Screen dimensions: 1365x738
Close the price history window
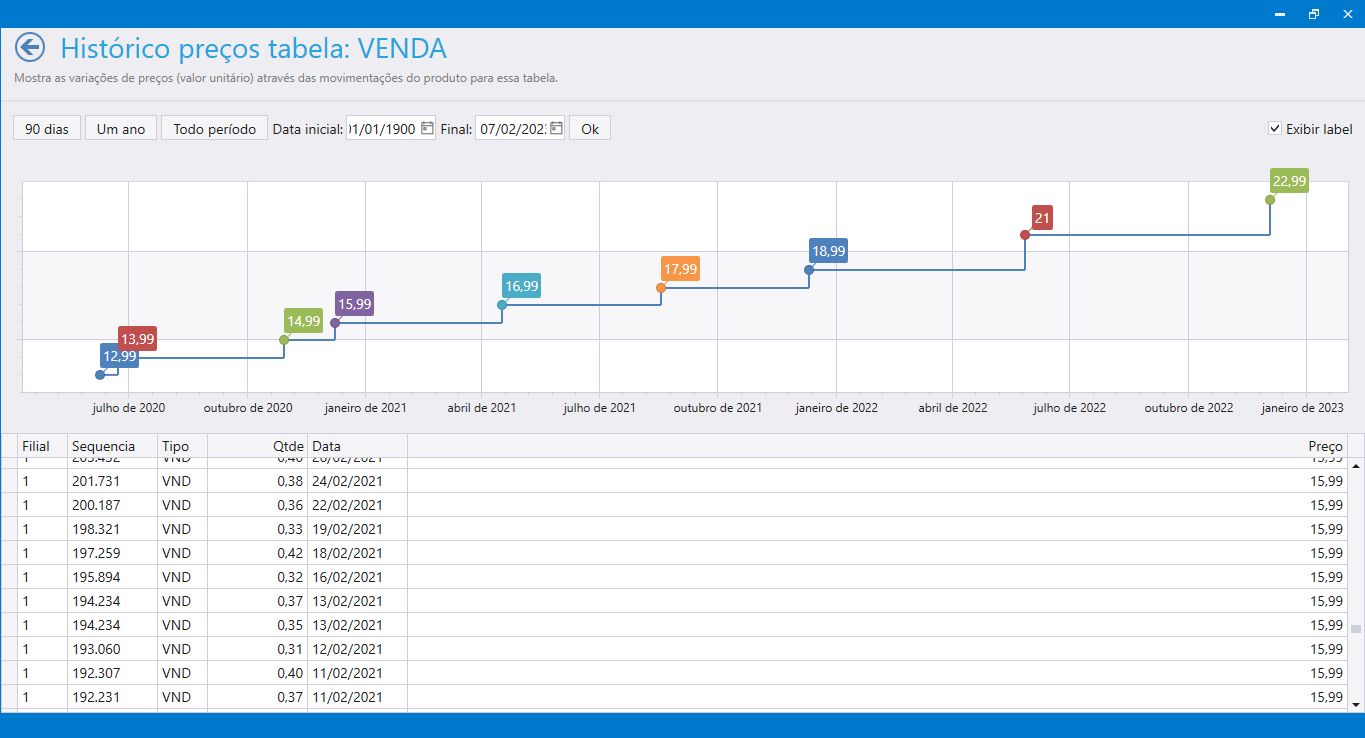point(1346,14)
